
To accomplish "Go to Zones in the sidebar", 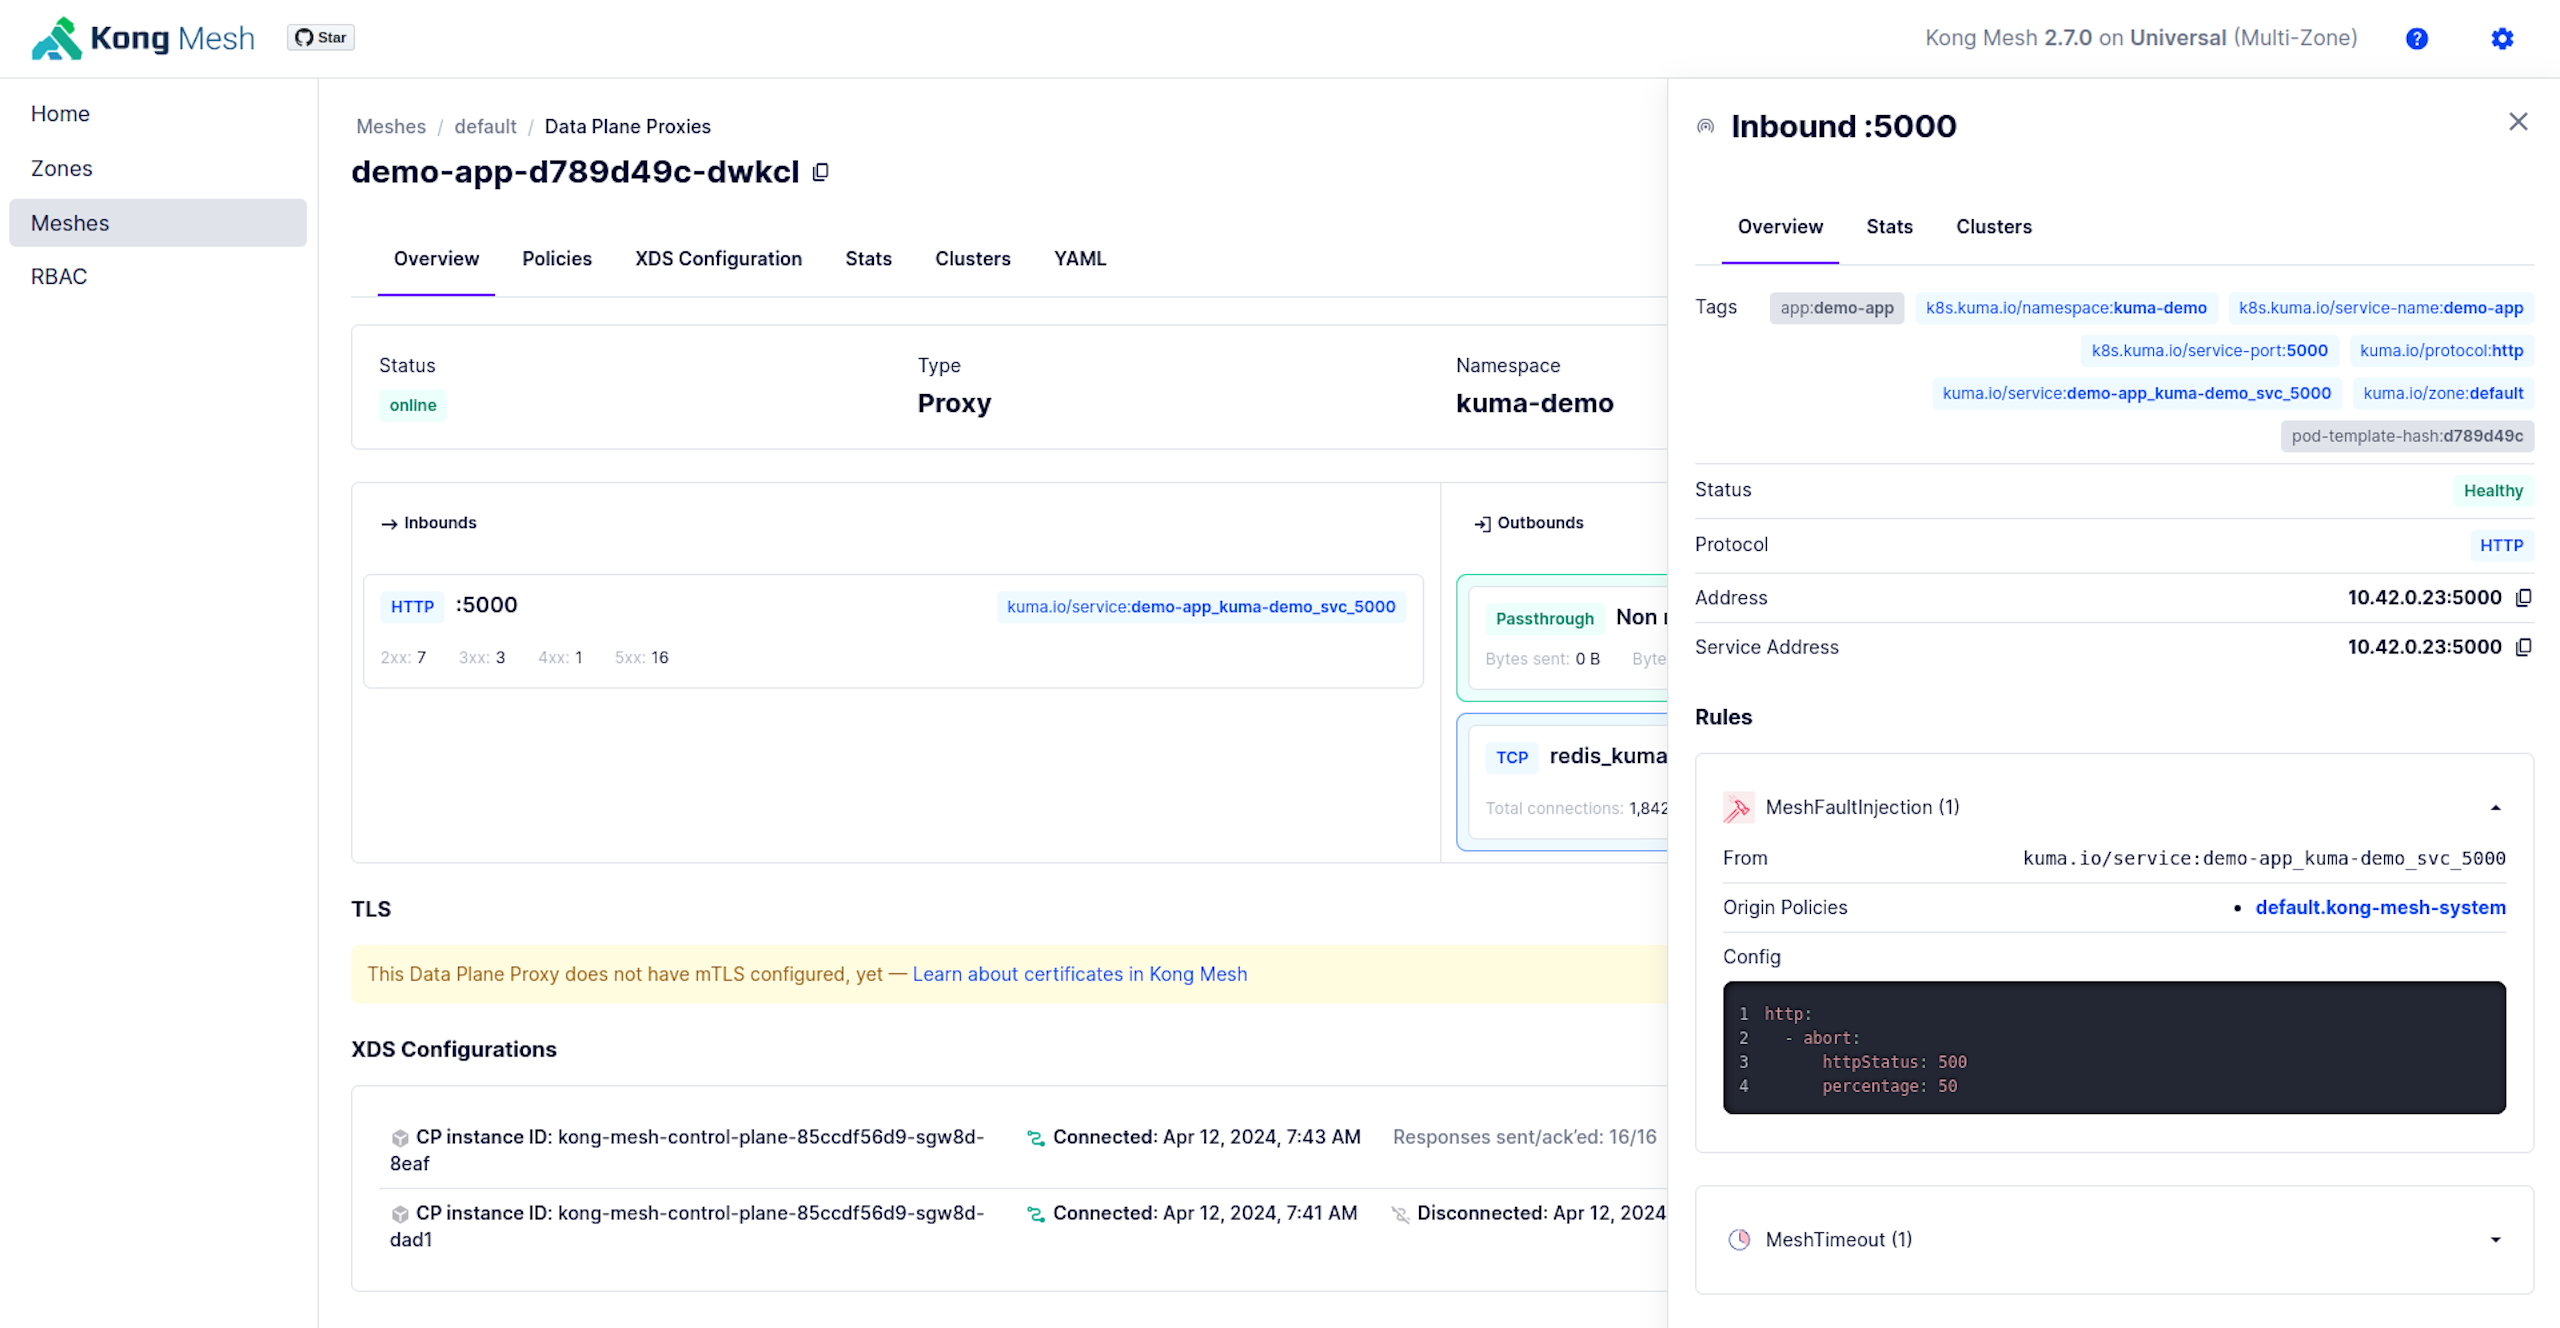I will point(62,168).
